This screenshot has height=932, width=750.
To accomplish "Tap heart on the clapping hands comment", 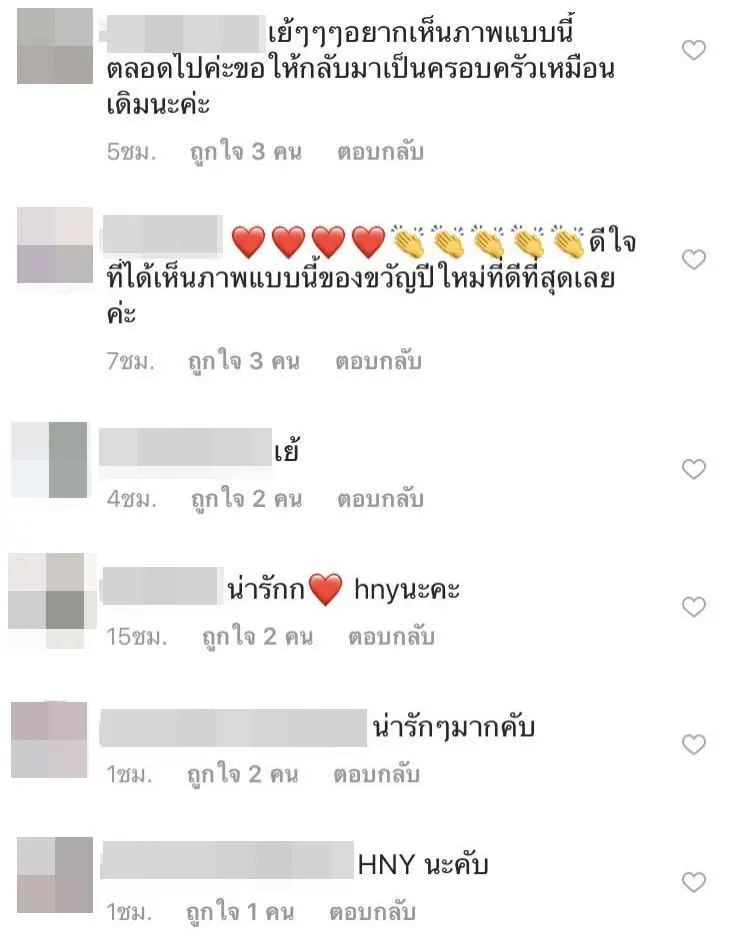I will pos(693,260).
